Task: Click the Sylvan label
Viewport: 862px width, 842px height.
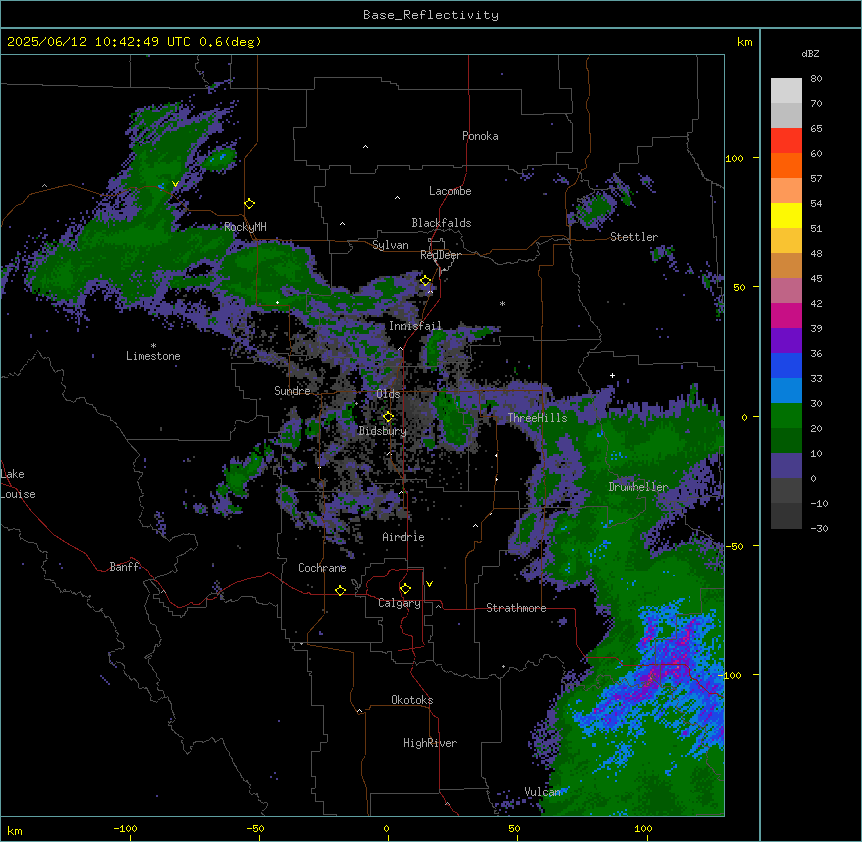Action: tap(390, 245)
